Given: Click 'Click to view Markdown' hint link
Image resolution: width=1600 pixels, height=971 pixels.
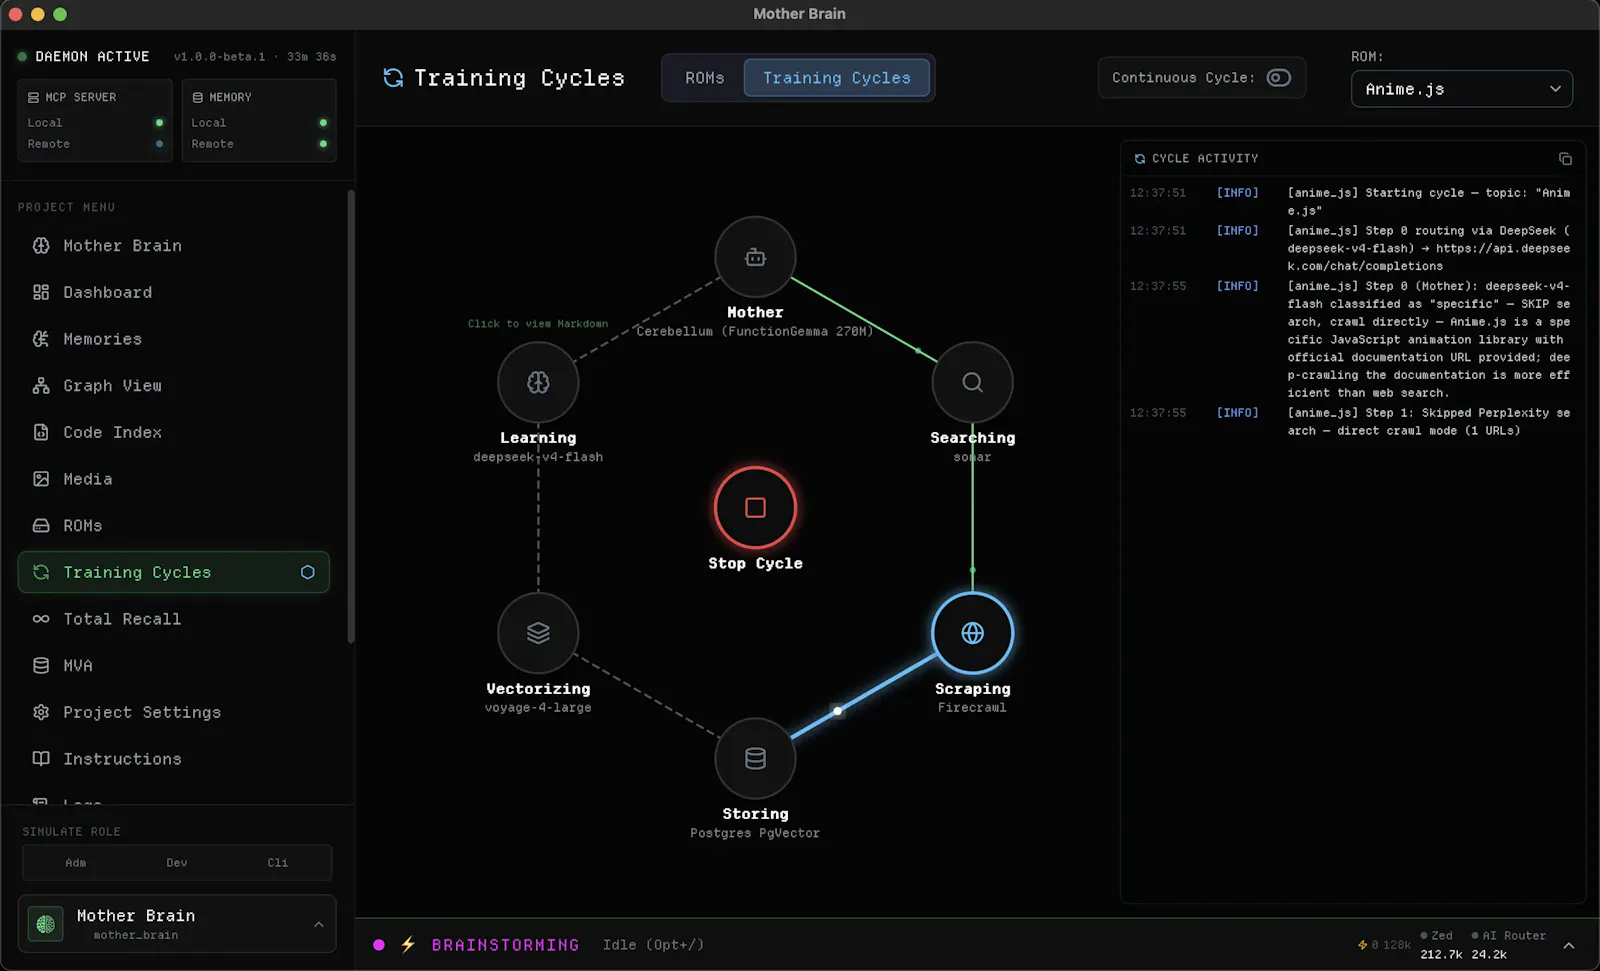Looking at the screenshot, I should (x=538, y=324).
